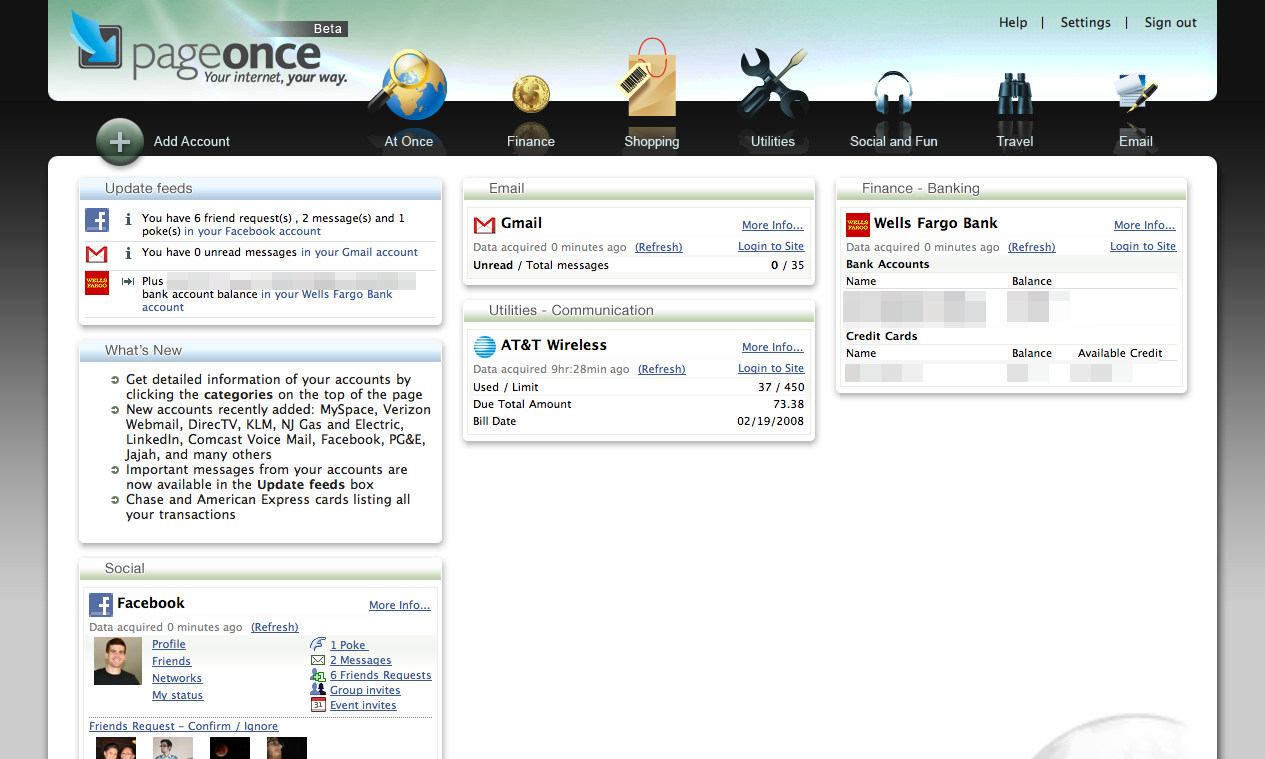
Task: Select the Finance menu label
Action: click(x=531, y=142)
